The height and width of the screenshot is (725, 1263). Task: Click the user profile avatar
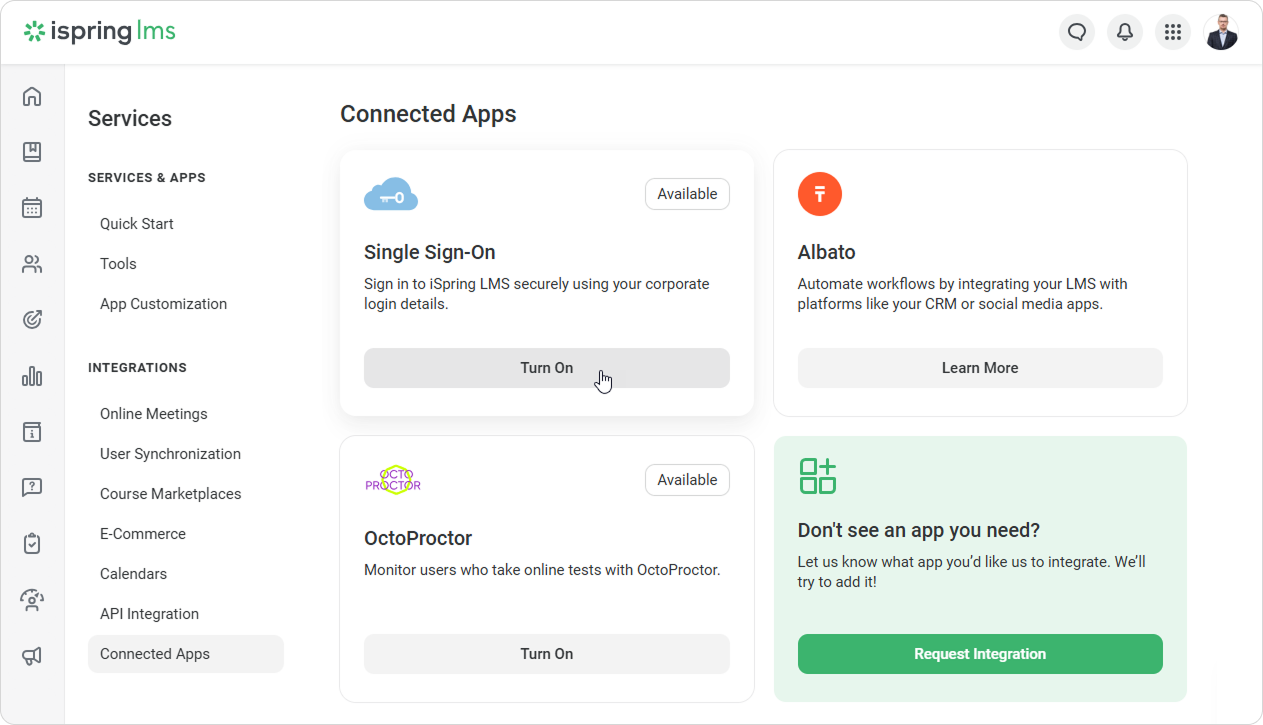pyautogui.click(x=1221, y=32)
